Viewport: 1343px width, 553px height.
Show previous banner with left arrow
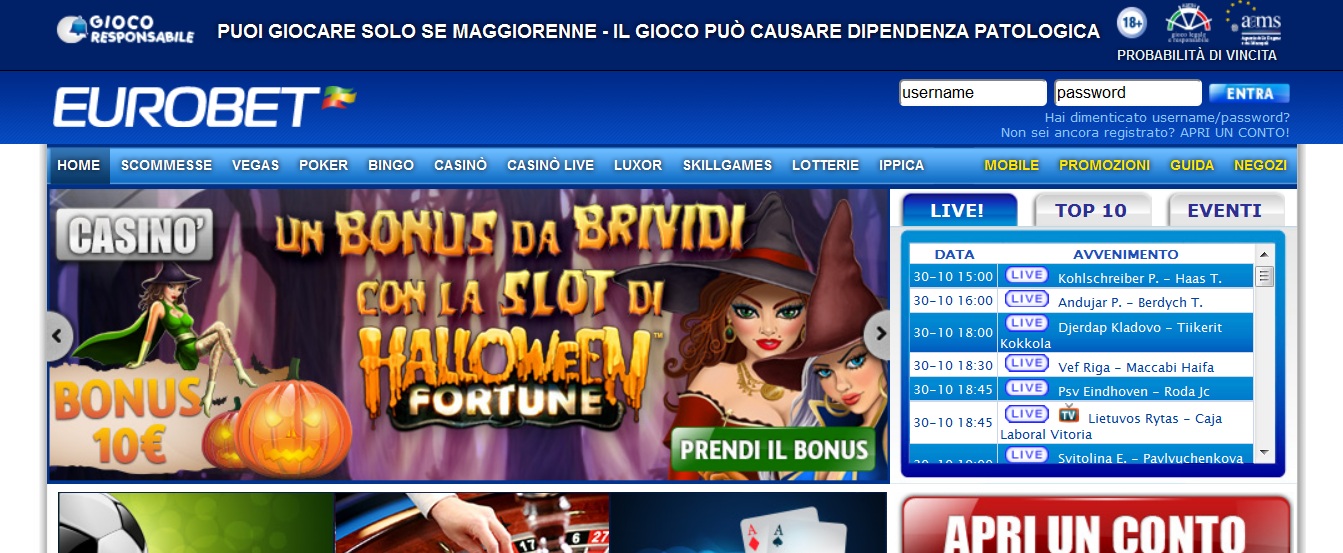tap(59, 335)
